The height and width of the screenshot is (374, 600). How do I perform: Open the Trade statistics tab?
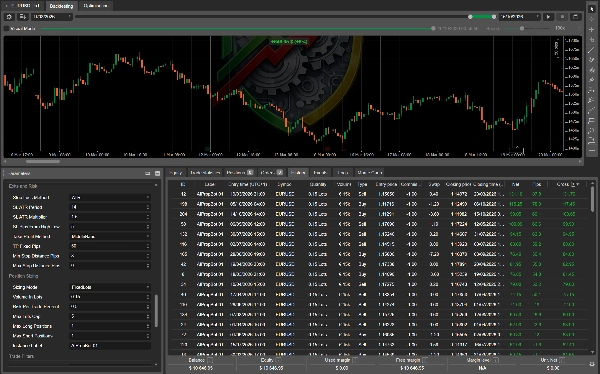(x=205, y=173)
